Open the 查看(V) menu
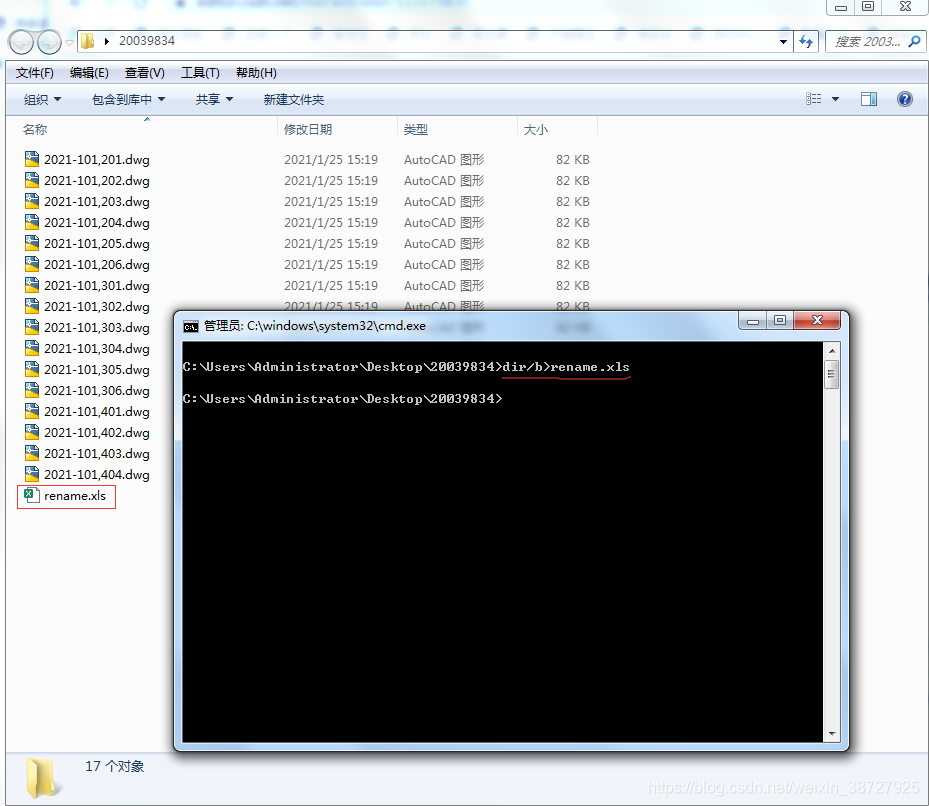929x806 pixels. pyautogui.click(x=145, y=72)
